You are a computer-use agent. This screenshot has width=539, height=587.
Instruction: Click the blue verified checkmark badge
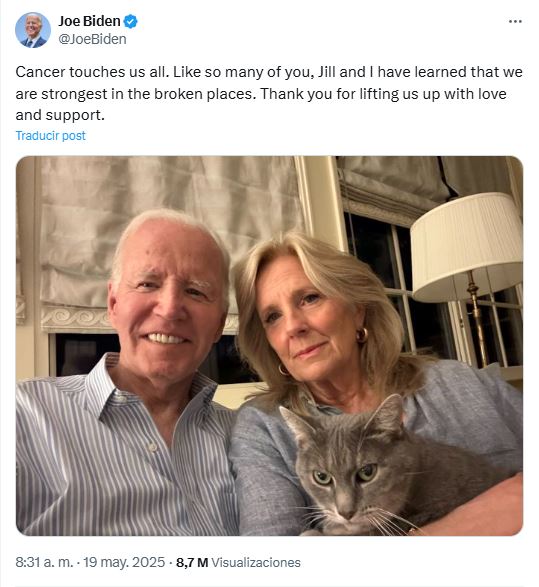[x=131, y=21]
